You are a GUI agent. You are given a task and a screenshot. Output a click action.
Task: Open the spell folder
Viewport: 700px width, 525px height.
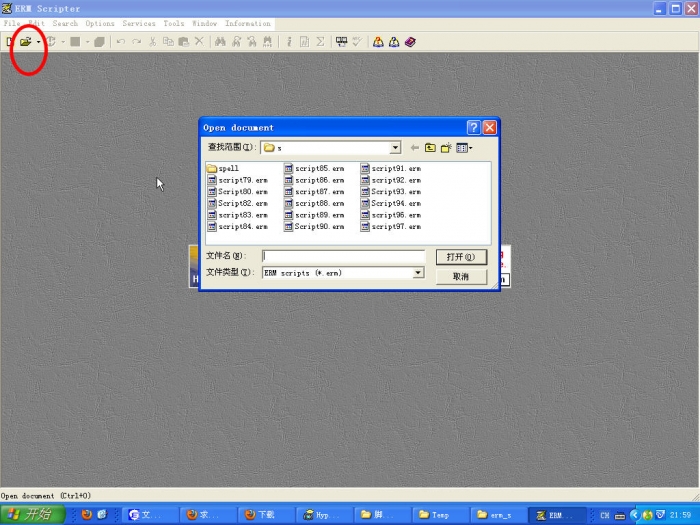pyautogui.click(x=223, y=168)
